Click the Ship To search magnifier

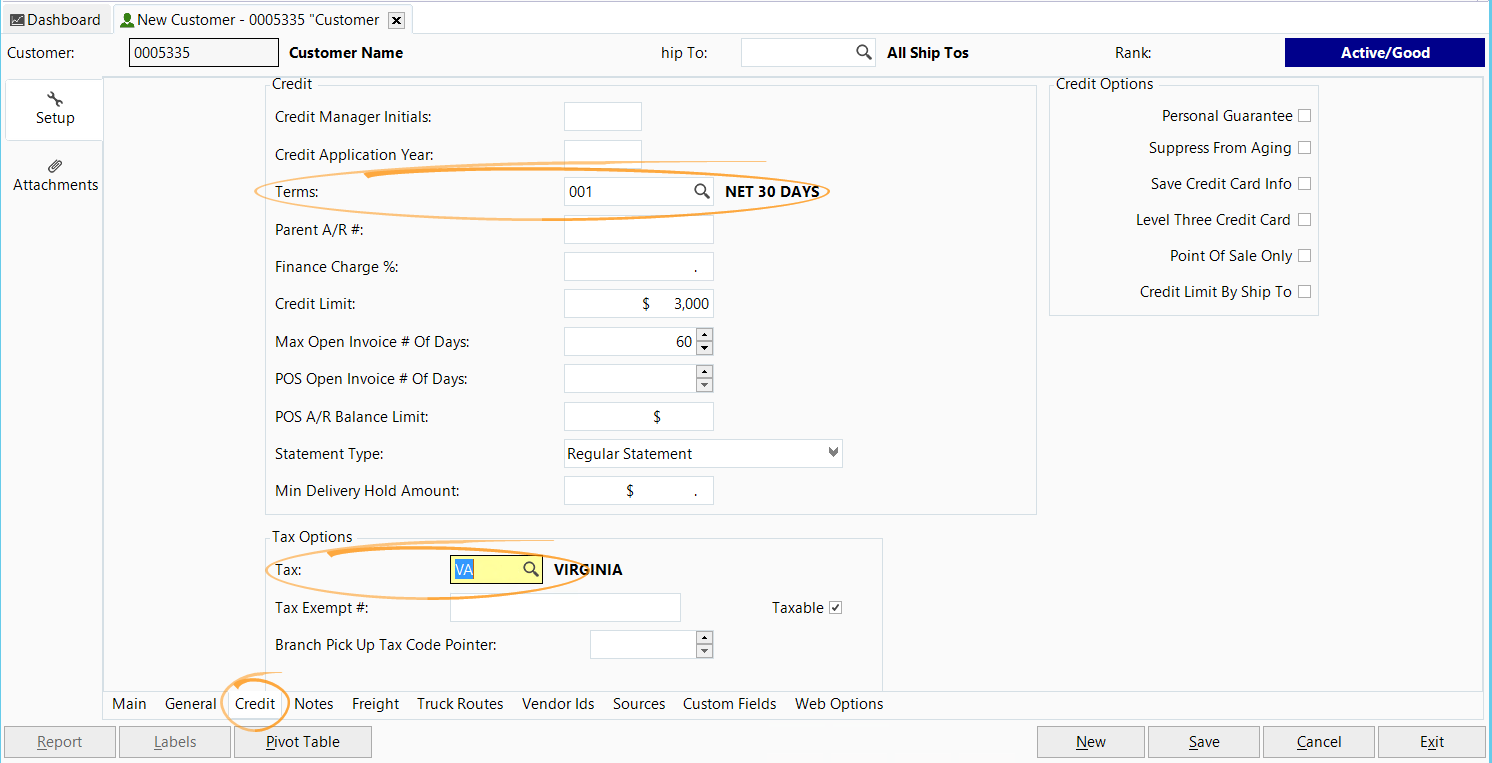[x=864, y=53]
